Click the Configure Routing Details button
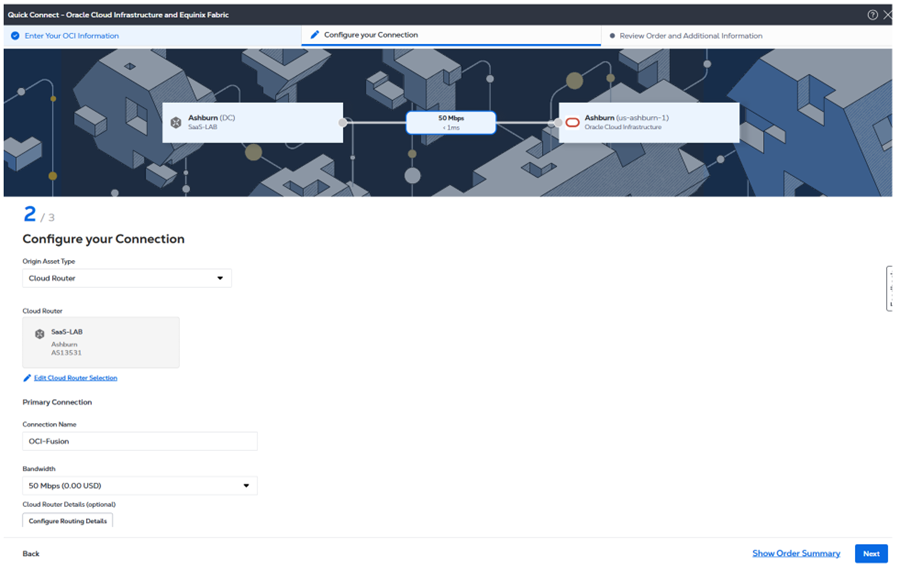The image size is (900, 570). pyautogui.click(x=68, y=521)
